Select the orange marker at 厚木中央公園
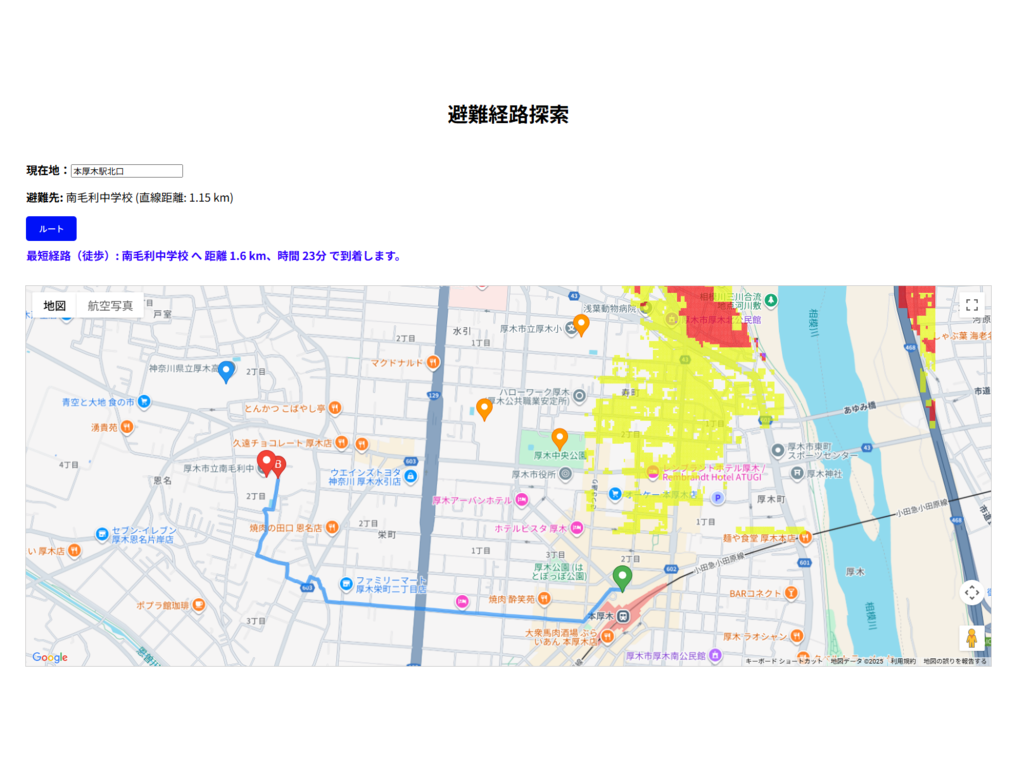This screenshot has width=1024, height=768. 560,438
